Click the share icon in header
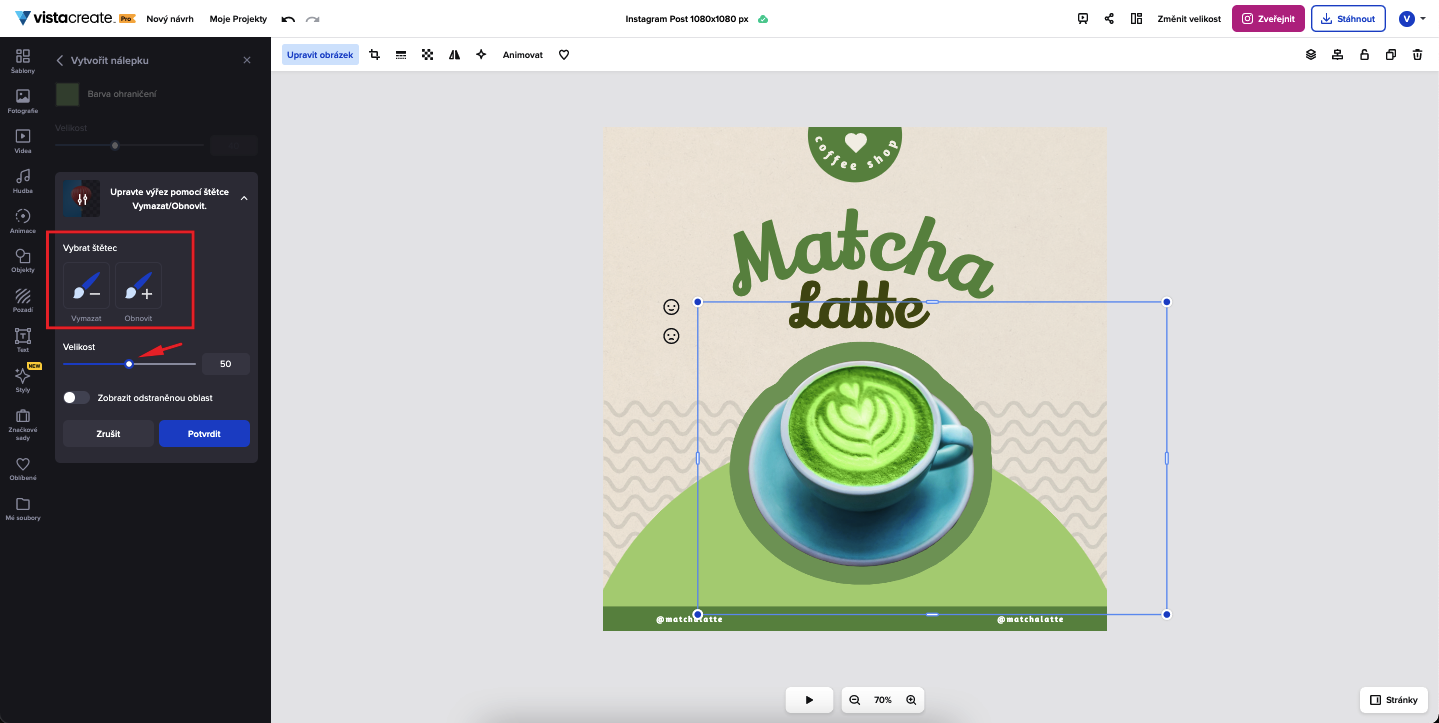Screen dimensions: 1439x723 point(1109,19)
